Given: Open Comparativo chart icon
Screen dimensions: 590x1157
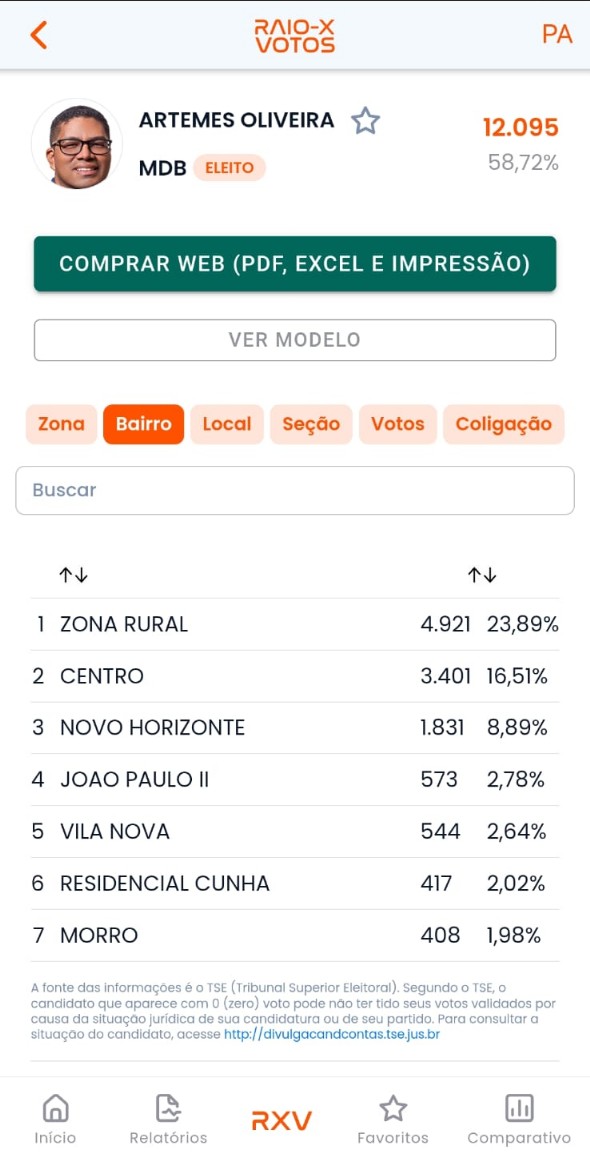Looking at the screenshot, I should [519, 1108].
